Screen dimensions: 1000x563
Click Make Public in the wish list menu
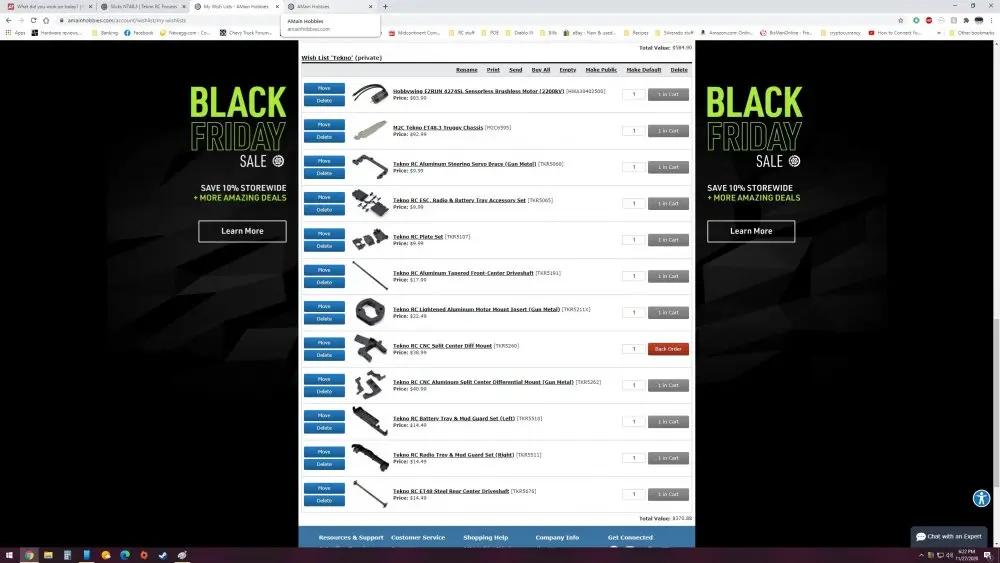click(x=601, y=70)
